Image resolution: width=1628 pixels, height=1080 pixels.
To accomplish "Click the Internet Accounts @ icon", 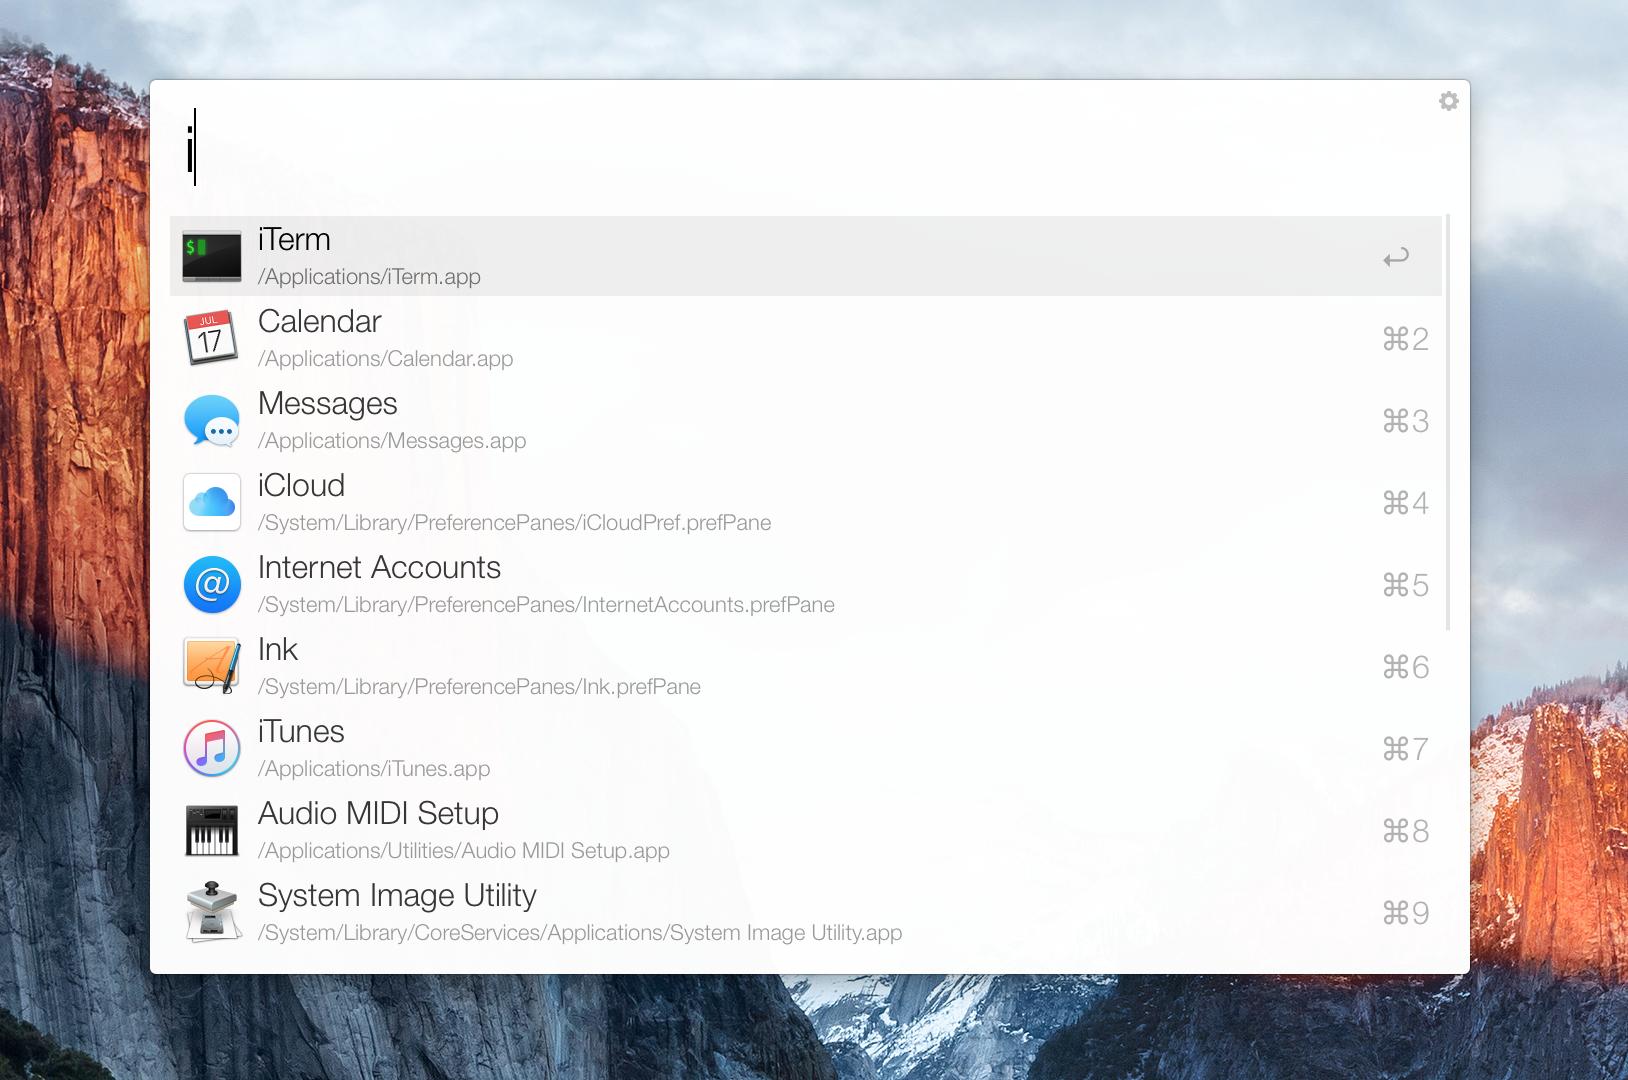I will click(212, 584).
